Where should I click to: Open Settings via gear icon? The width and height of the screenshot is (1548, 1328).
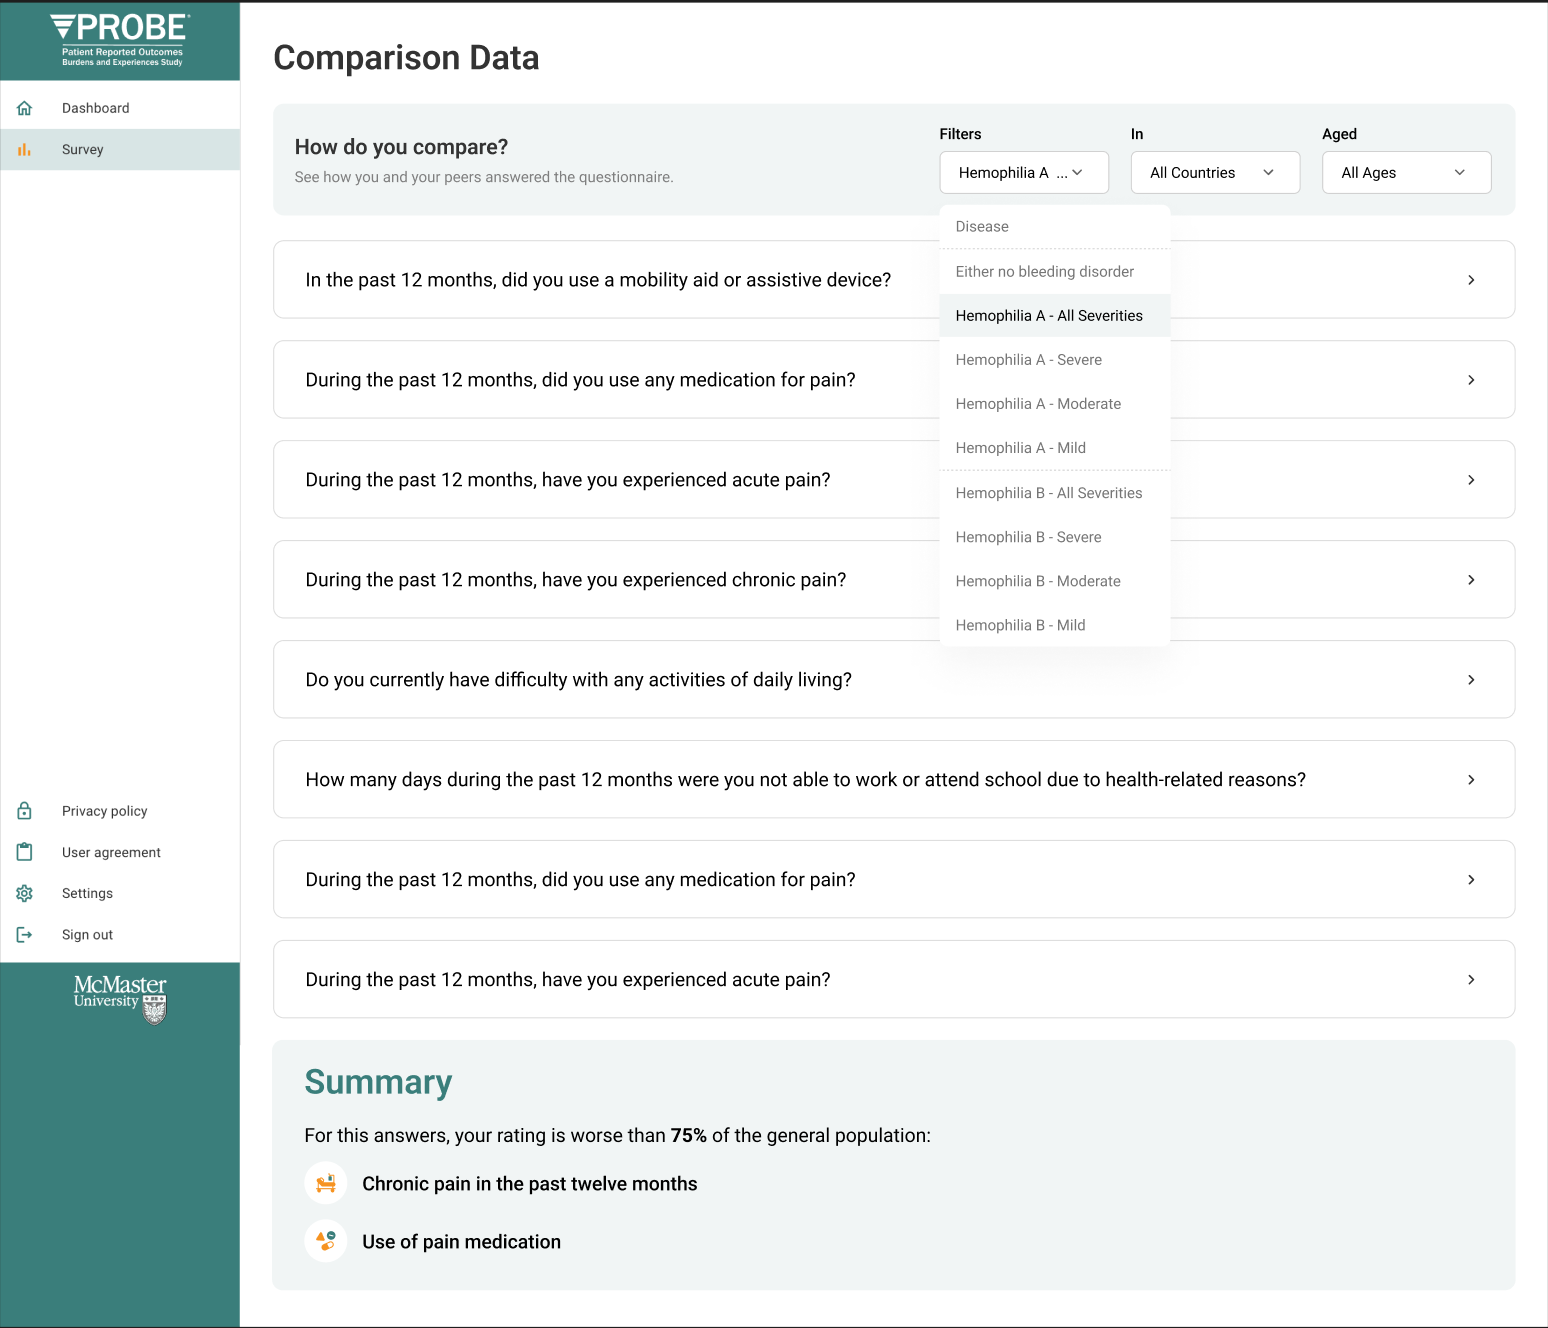tap(24, 893)
